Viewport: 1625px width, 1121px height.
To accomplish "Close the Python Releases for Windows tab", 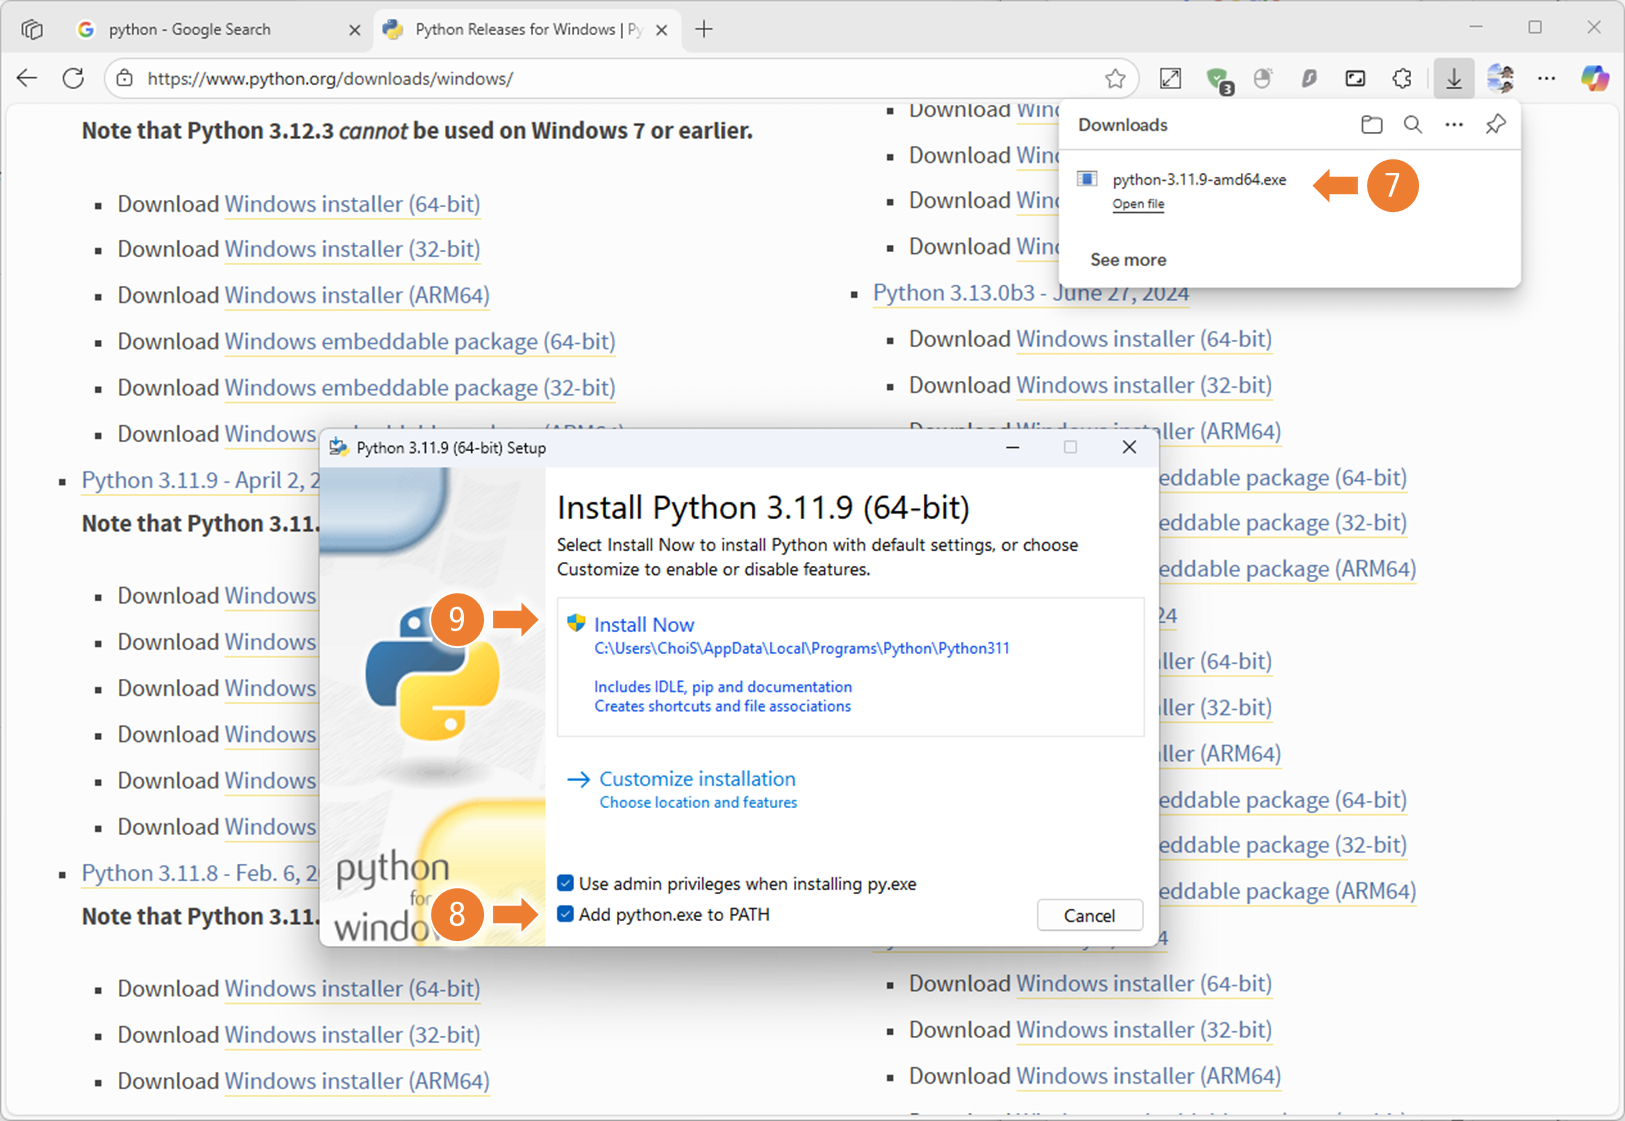I will point(661,30).
